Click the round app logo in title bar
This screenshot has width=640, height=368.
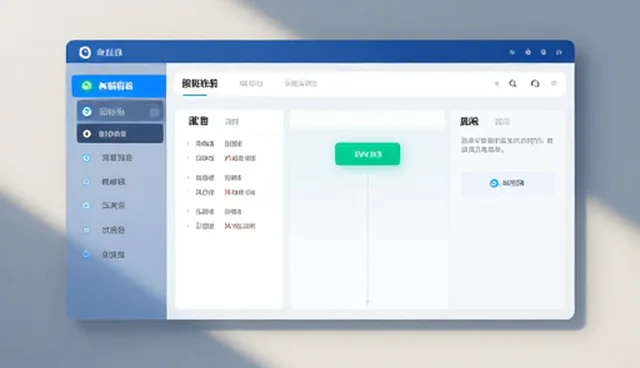pos(85,52)
